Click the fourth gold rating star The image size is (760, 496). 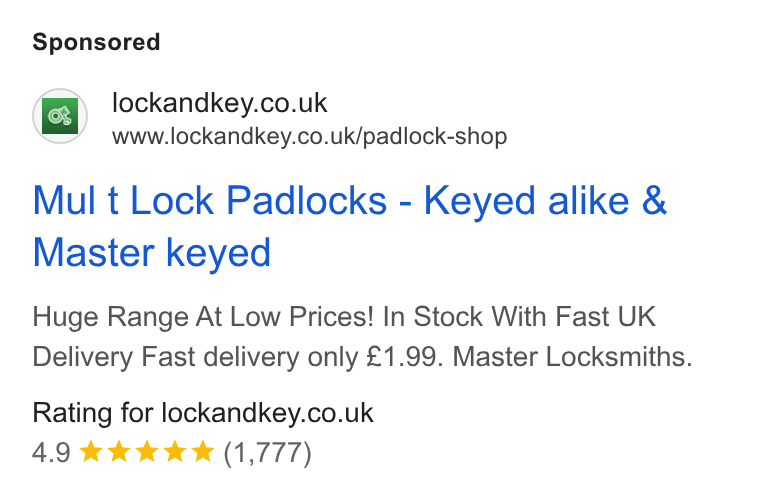174,451
